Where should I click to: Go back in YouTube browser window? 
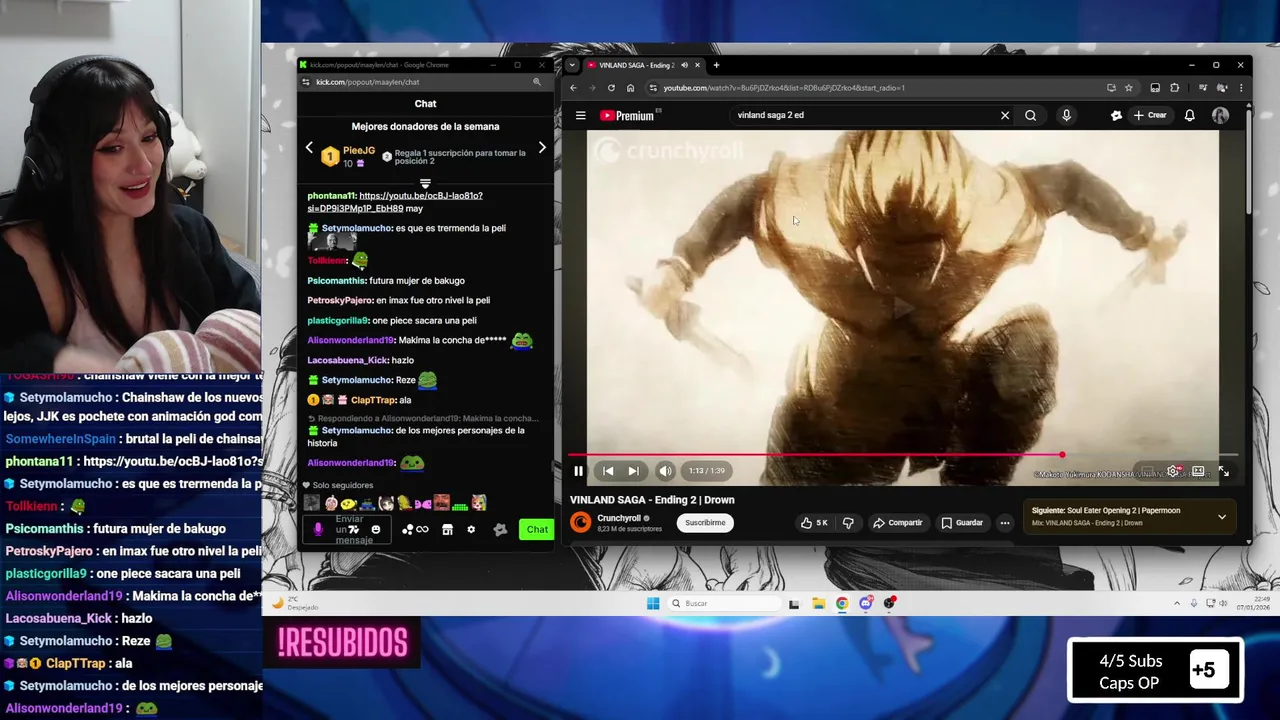(573, 88)
